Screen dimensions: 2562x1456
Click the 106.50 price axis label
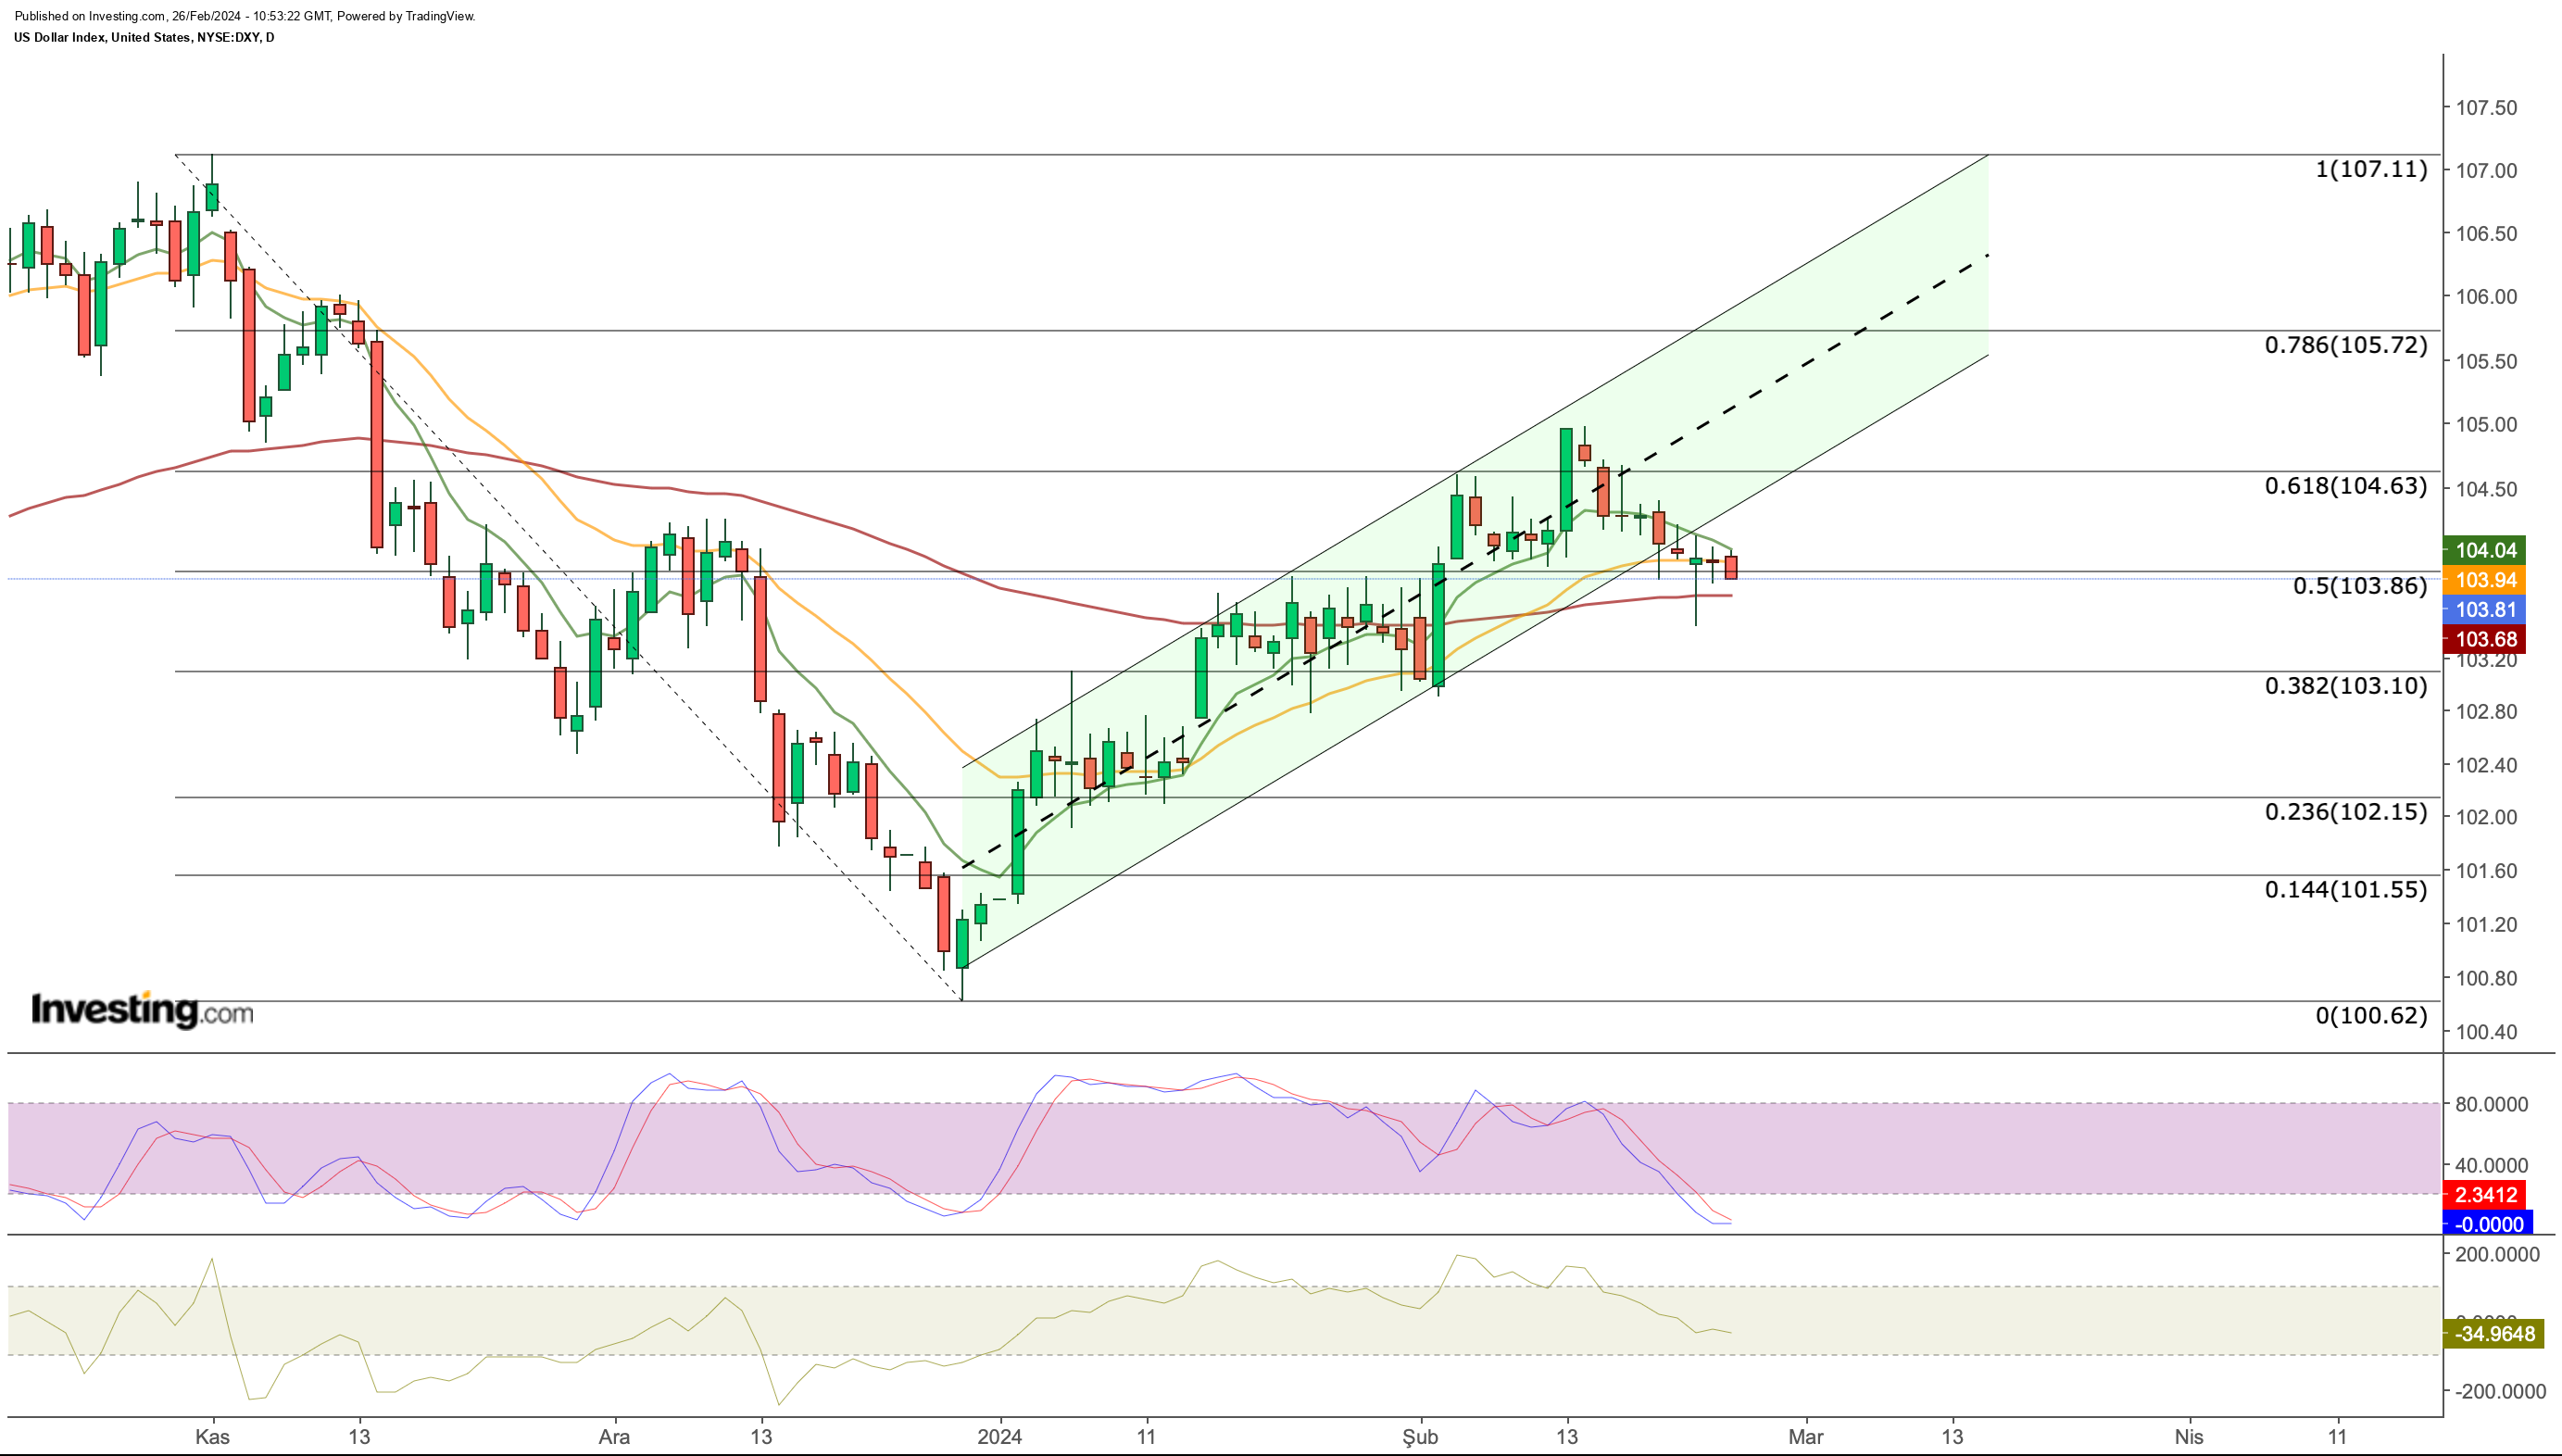tap(2486, 234)
